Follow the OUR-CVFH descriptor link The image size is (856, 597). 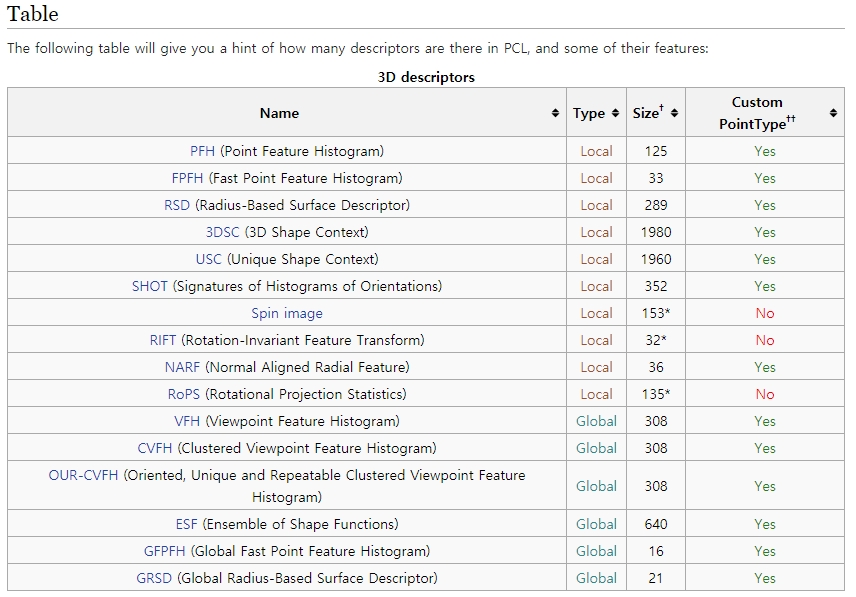pyautogui.click(x=84, y=476)
